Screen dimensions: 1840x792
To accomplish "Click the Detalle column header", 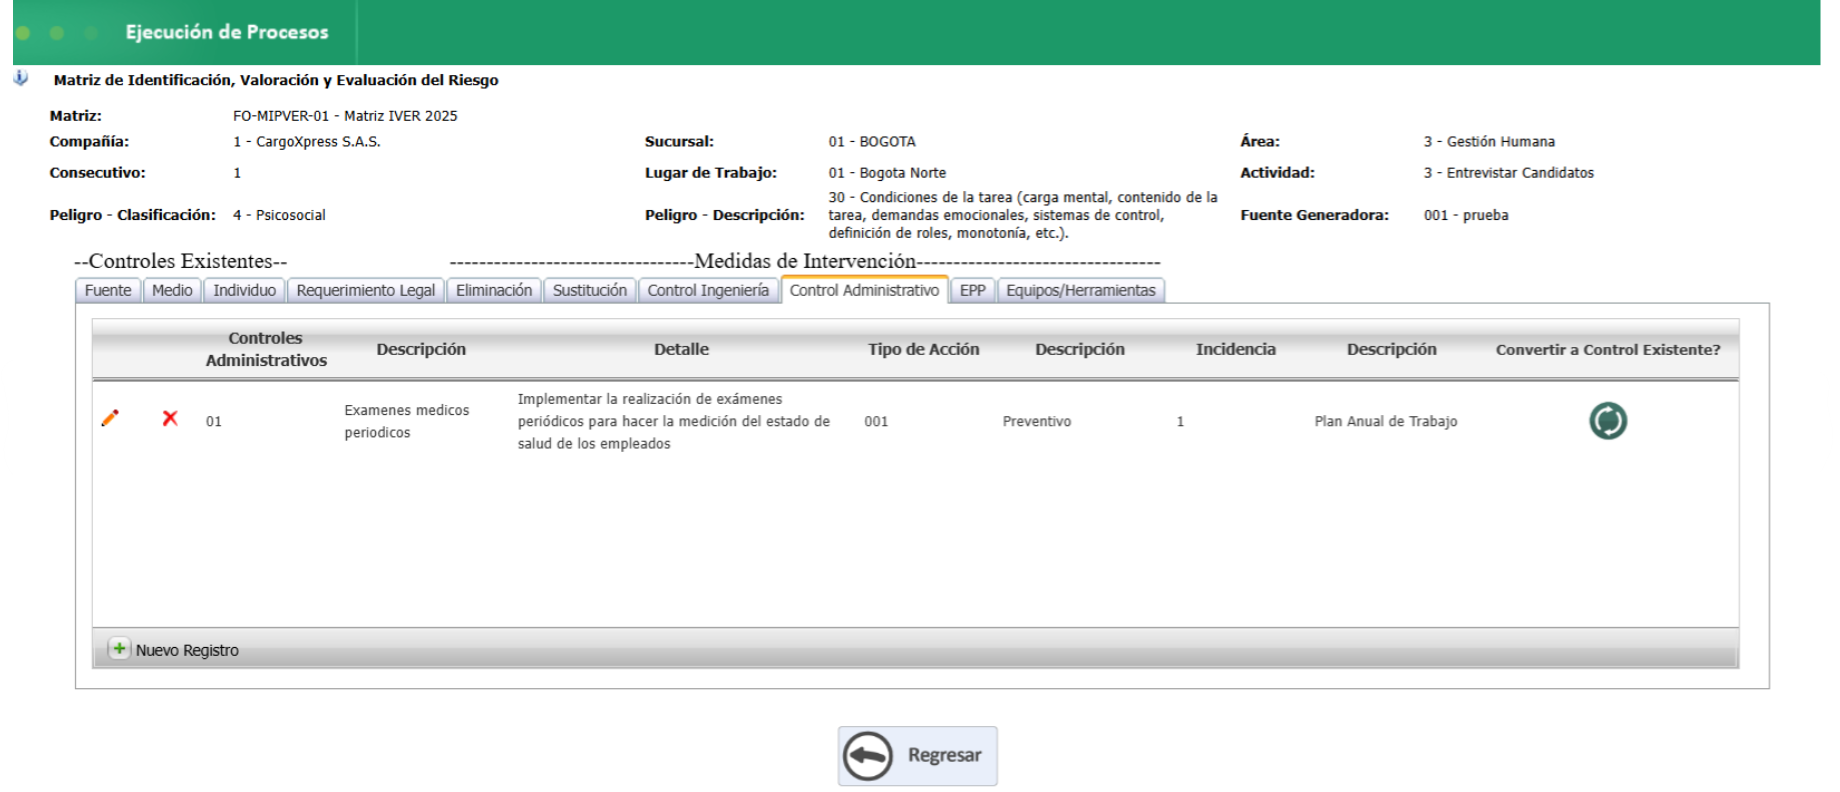I will tap(681, 349).
